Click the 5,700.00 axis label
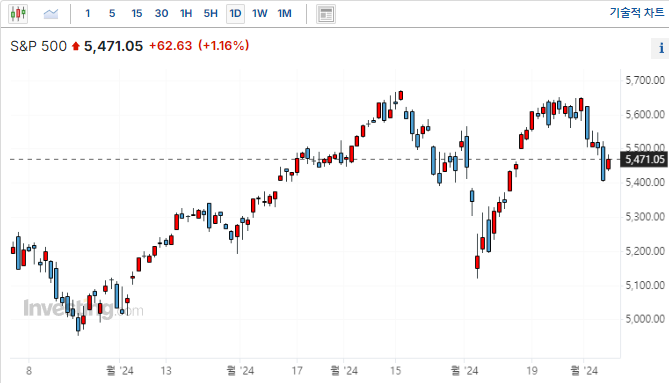 coord(645,80)
